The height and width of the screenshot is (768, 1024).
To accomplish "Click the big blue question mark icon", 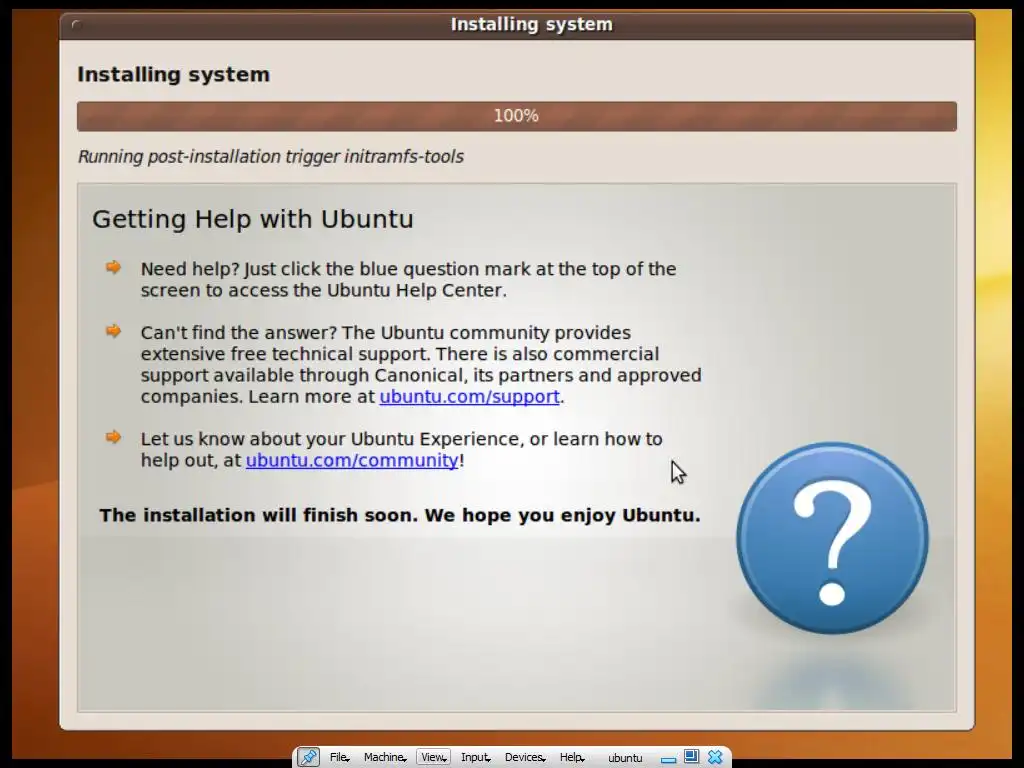I will point(832,538).
